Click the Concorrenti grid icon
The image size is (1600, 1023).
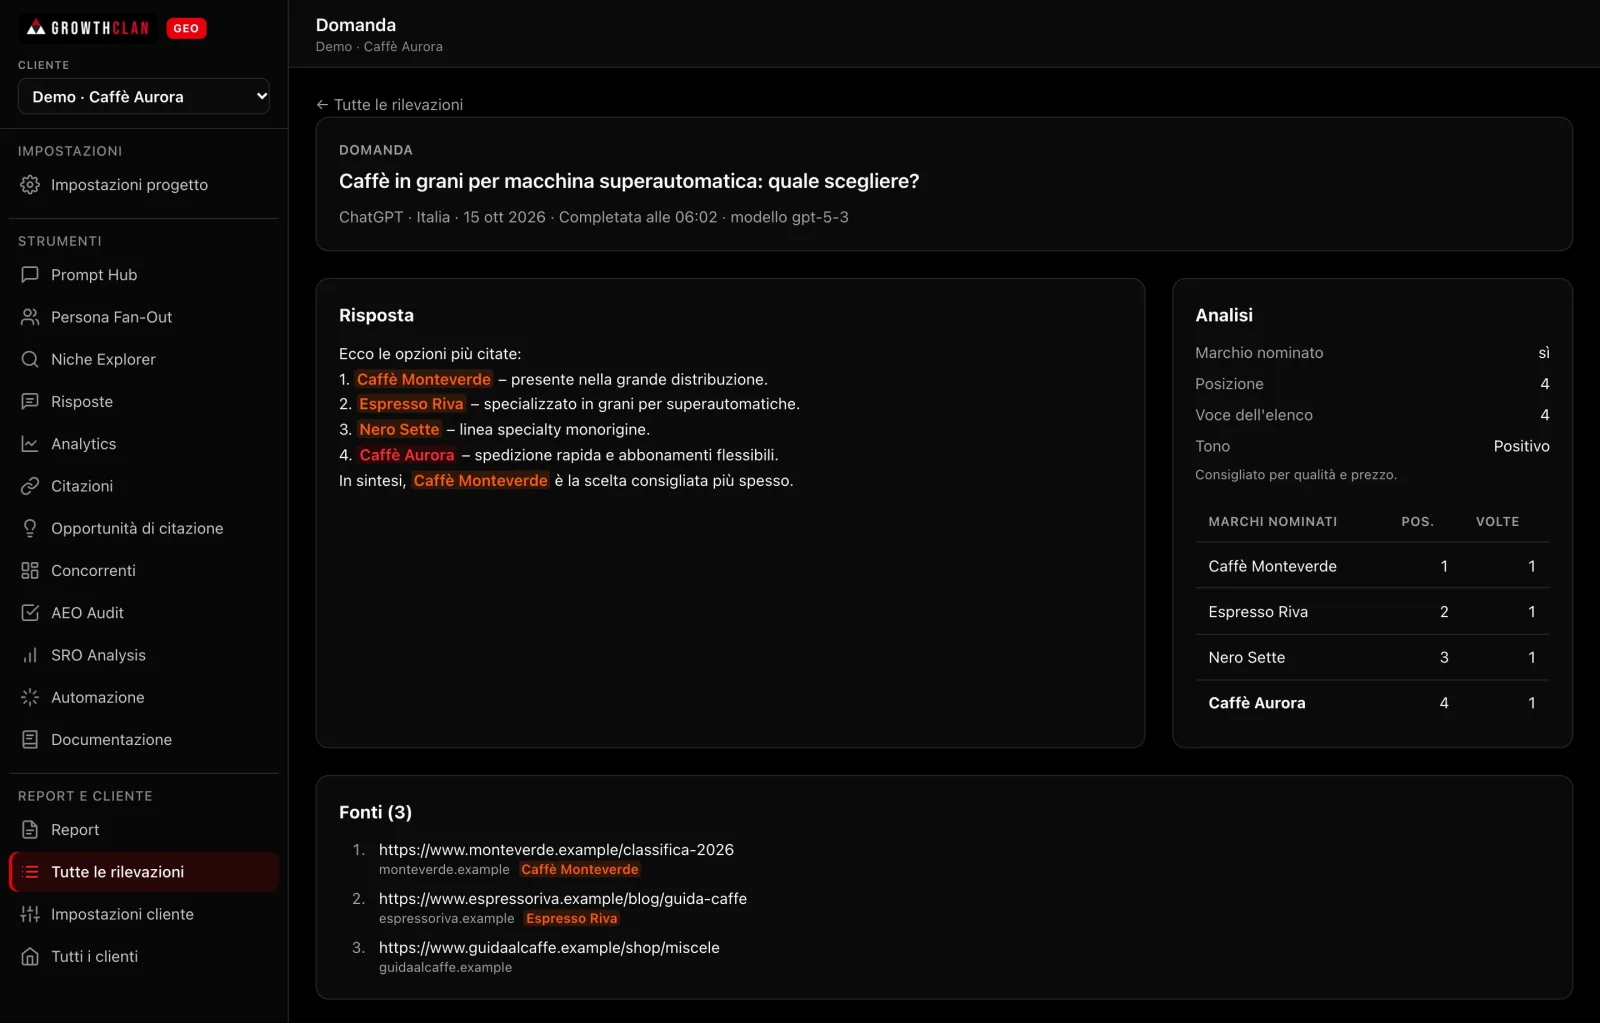pyautogui.click(x=30, y=570)
